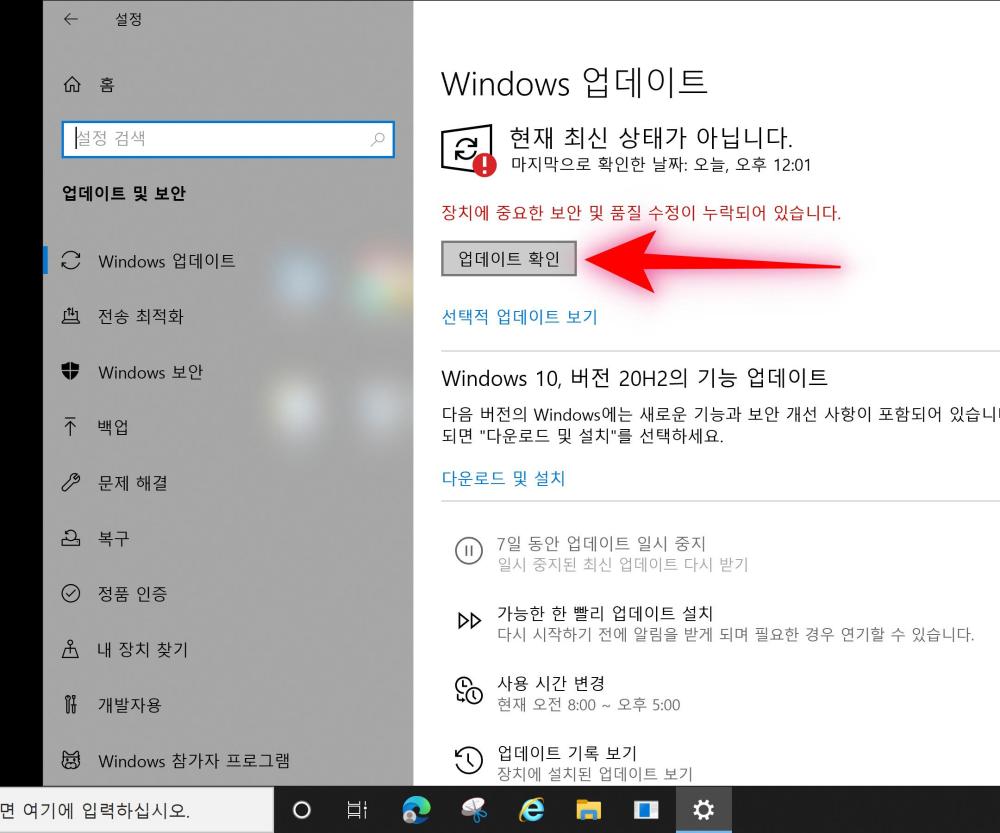This screenshot has width=1000, height=833.
Task: Click 다운로드 및 설치 link
Action: click(503, 478)
